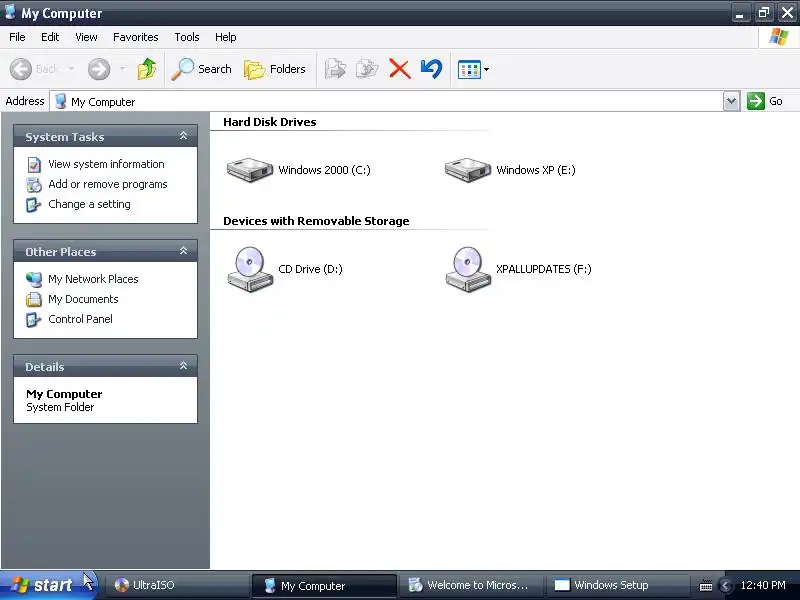Switch to Windows Setup taskbar button
This screenshot has width=800, height=600.
[x=617, y=585]
